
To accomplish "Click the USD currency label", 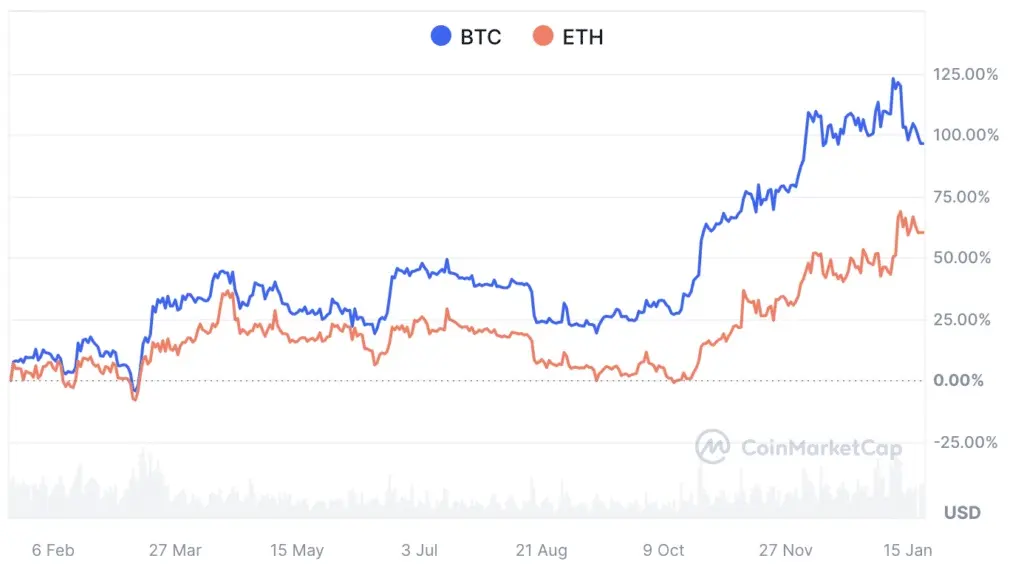I will 962,512.
